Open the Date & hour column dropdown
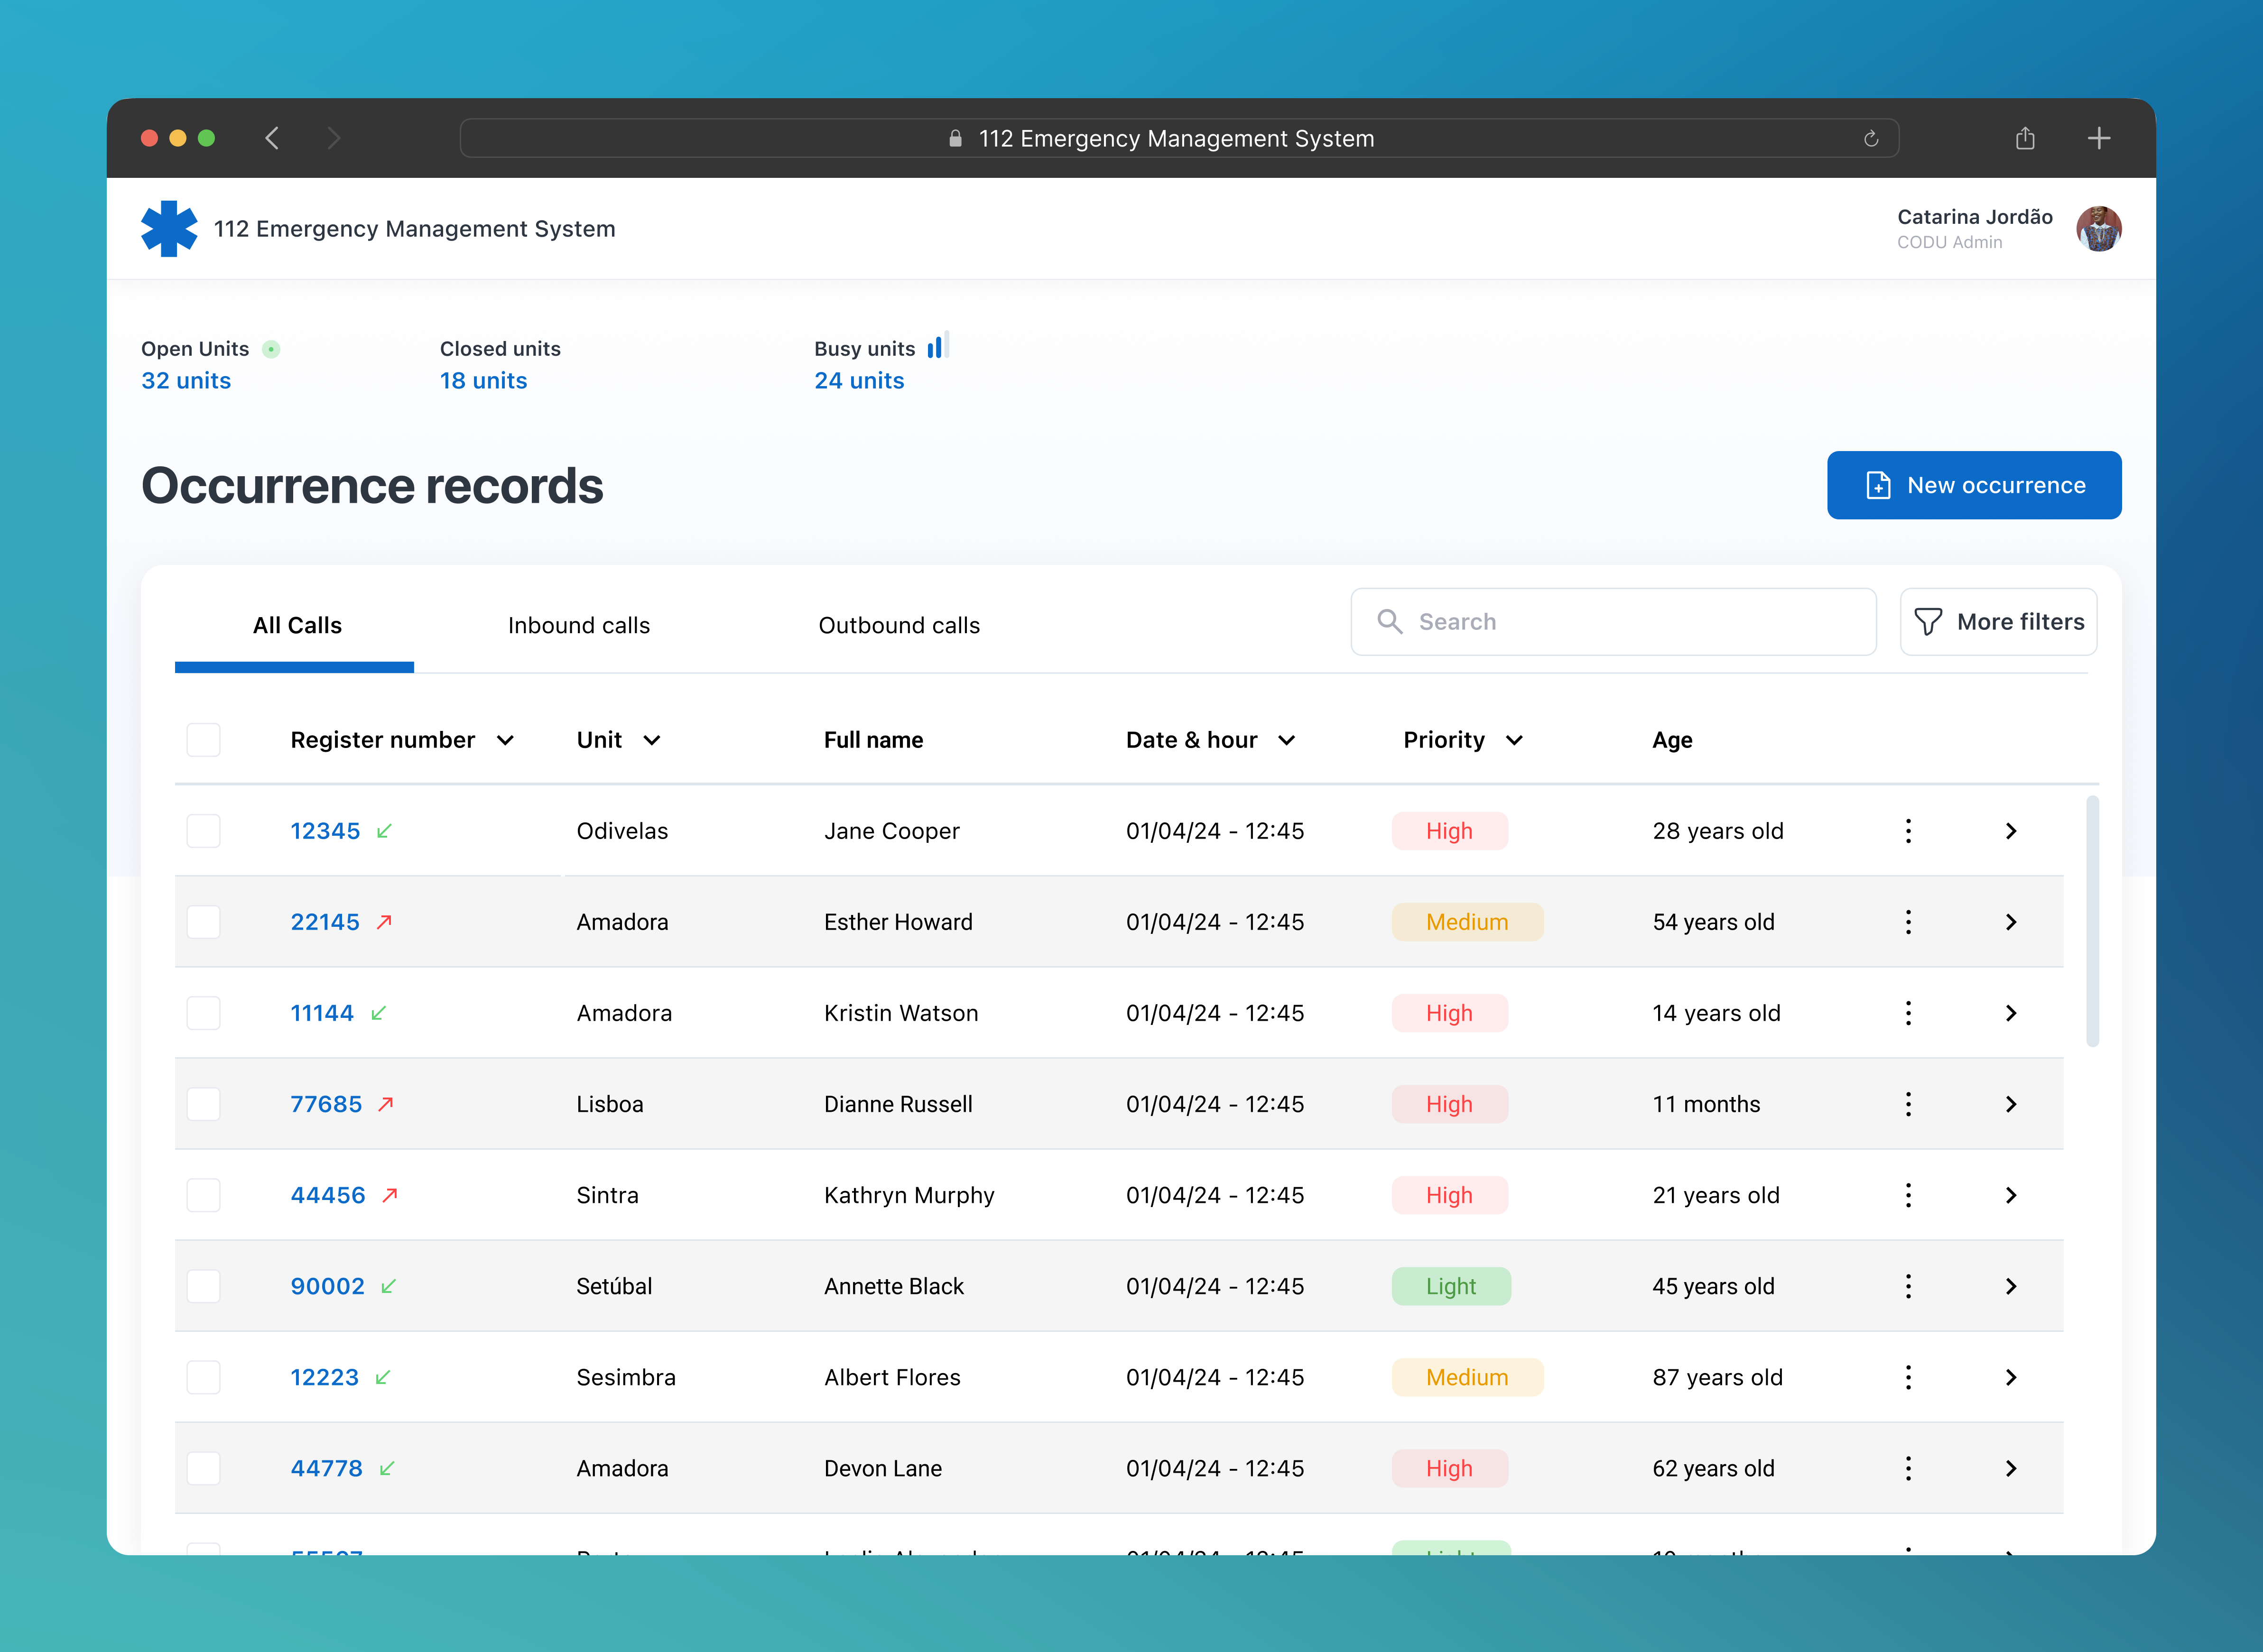The height and width of the screenshot is (1652, 2263). click(x=1287, y=740)
